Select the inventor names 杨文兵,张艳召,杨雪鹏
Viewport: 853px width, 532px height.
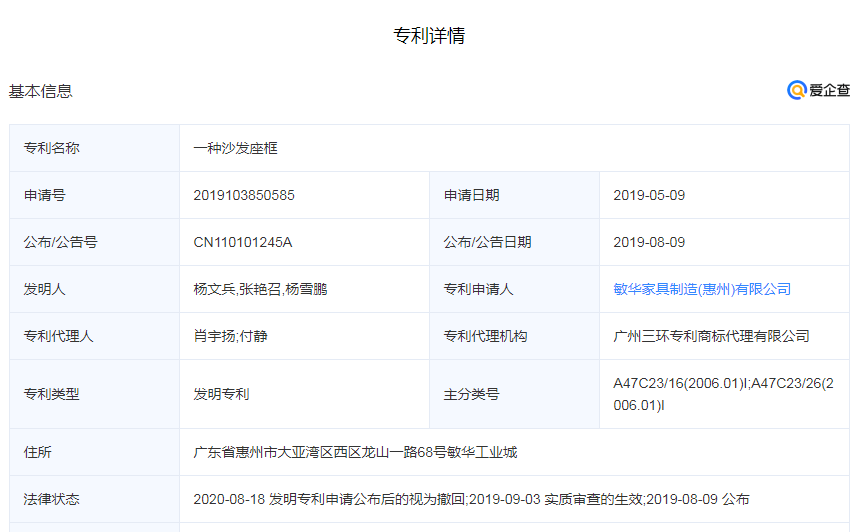pyautogui.click(x=260, y=289)
